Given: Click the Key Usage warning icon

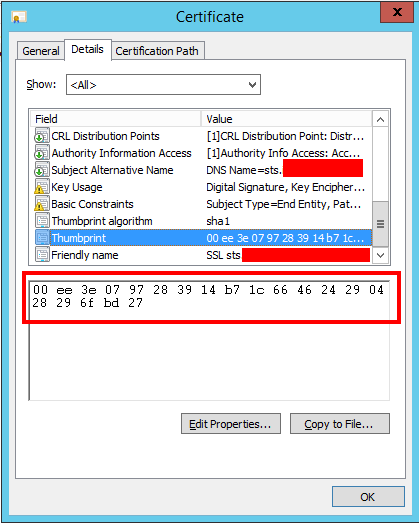Looking at the screenshot, I should pyautogui.click(x=42, y=187).
